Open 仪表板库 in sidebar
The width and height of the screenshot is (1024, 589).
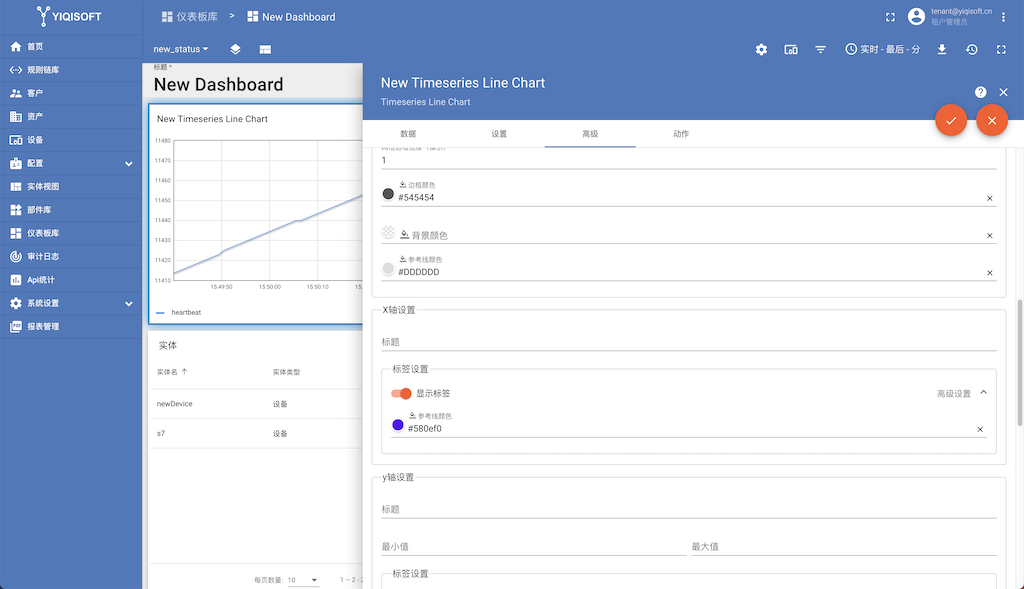(x=71, y=233)
